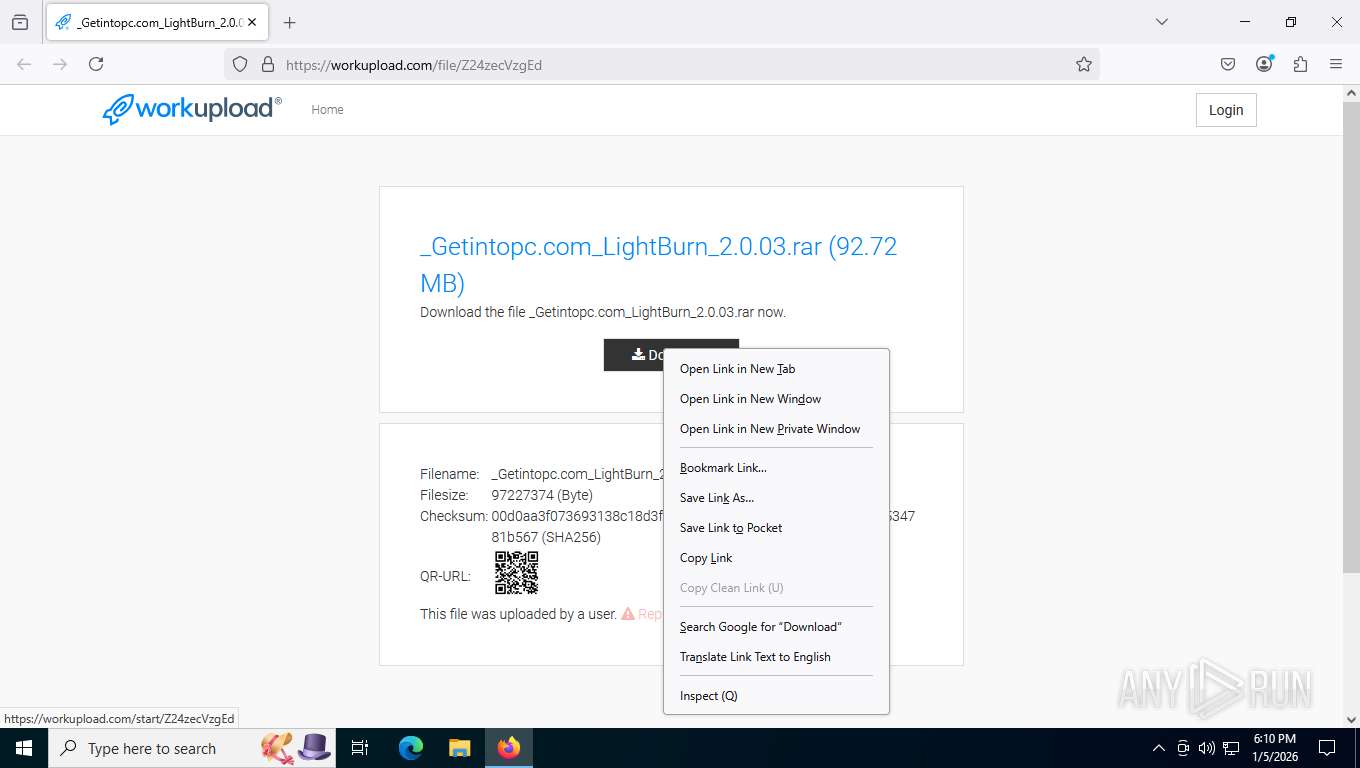
Task: Click the site padlock icon
Action: pyautogui.click(x=267, y=64)
